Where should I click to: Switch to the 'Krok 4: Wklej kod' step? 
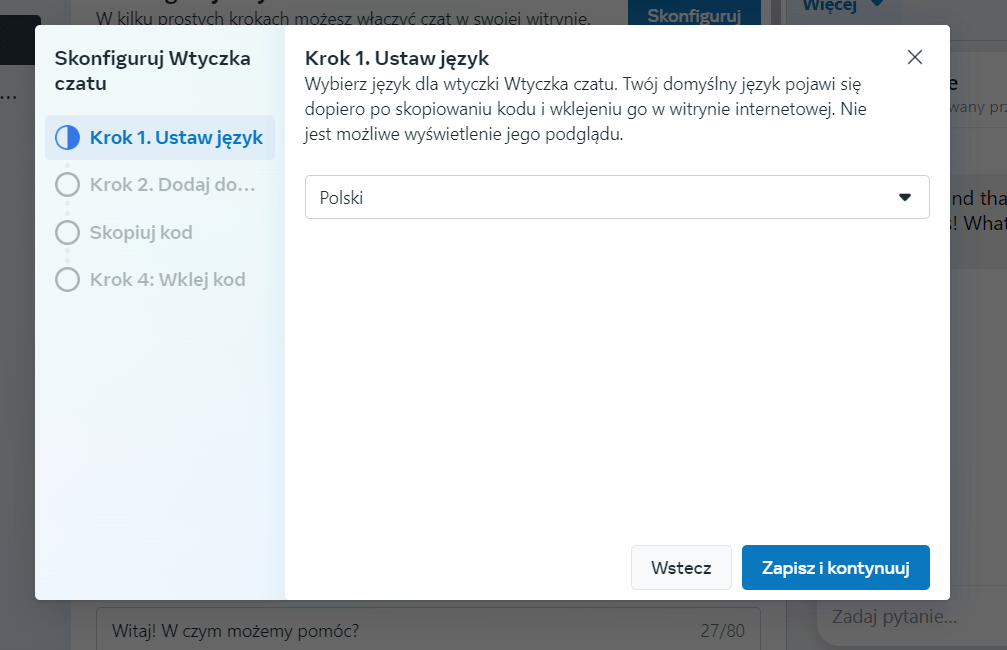[x=167, y=280]
